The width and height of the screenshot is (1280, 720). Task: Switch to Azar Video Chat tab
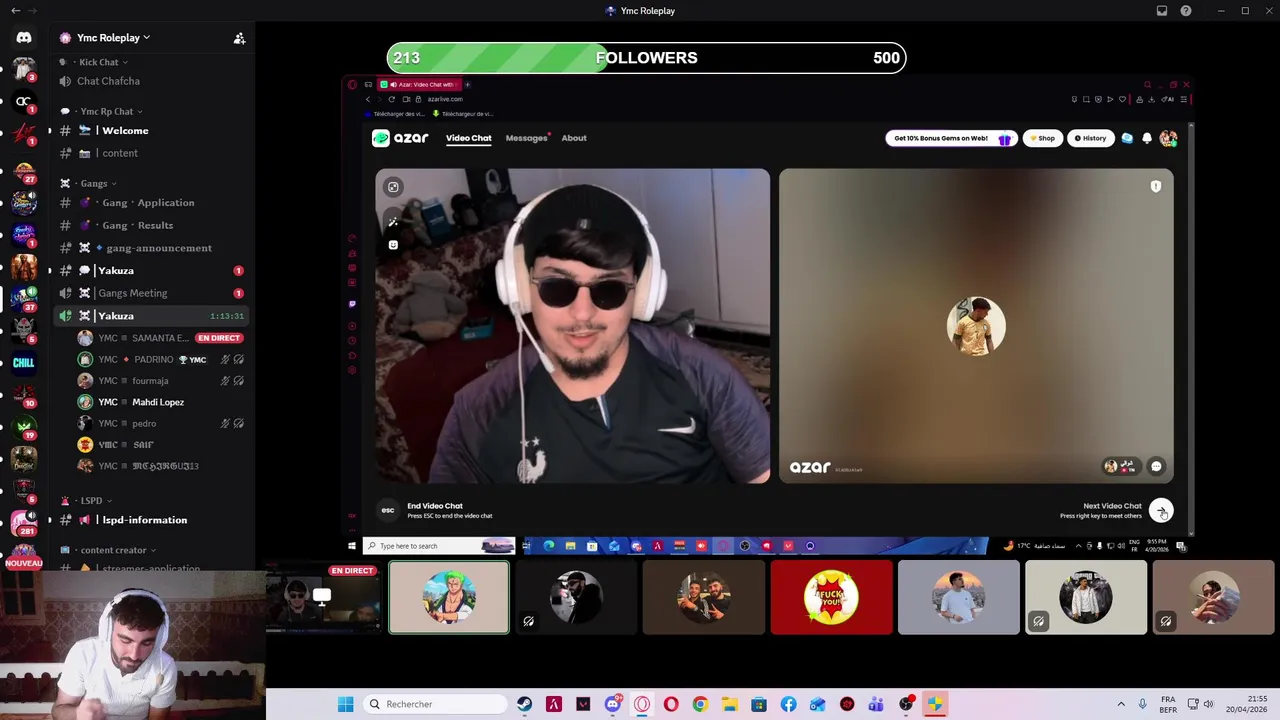click(x=468, y=138)
